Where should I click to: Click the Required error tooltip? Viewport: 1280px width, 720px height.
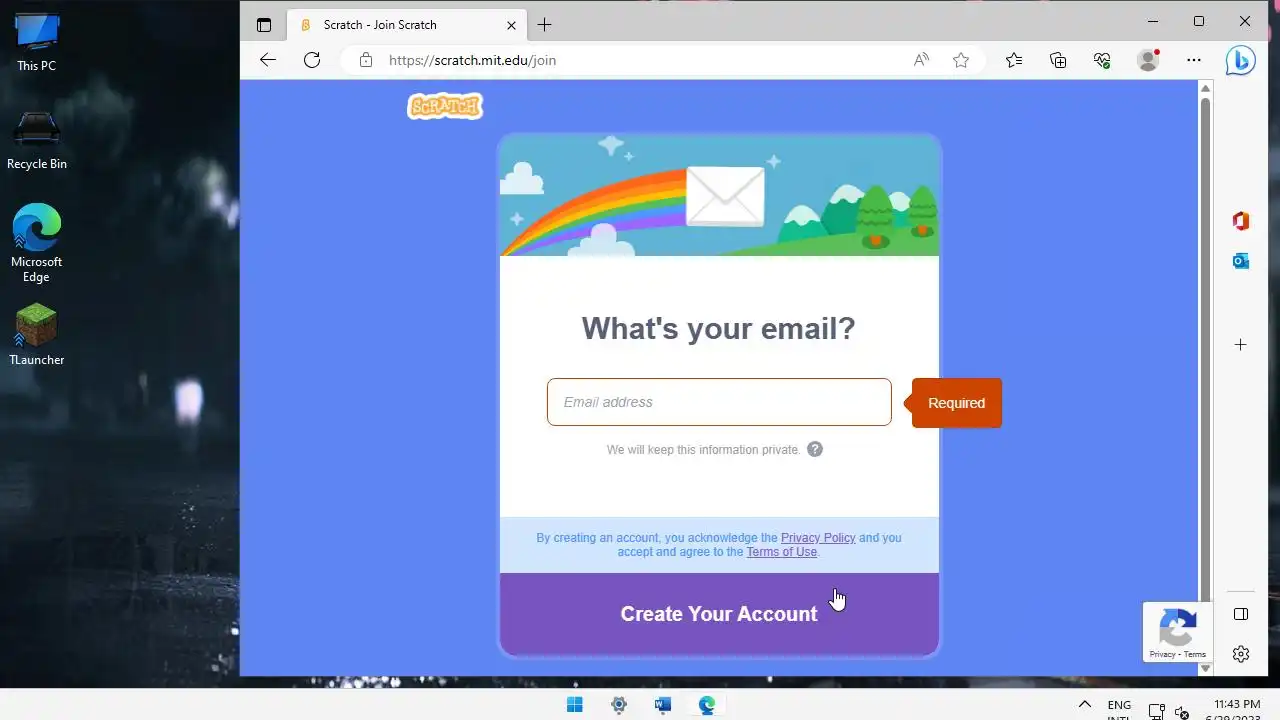click(x=956, y=403)
